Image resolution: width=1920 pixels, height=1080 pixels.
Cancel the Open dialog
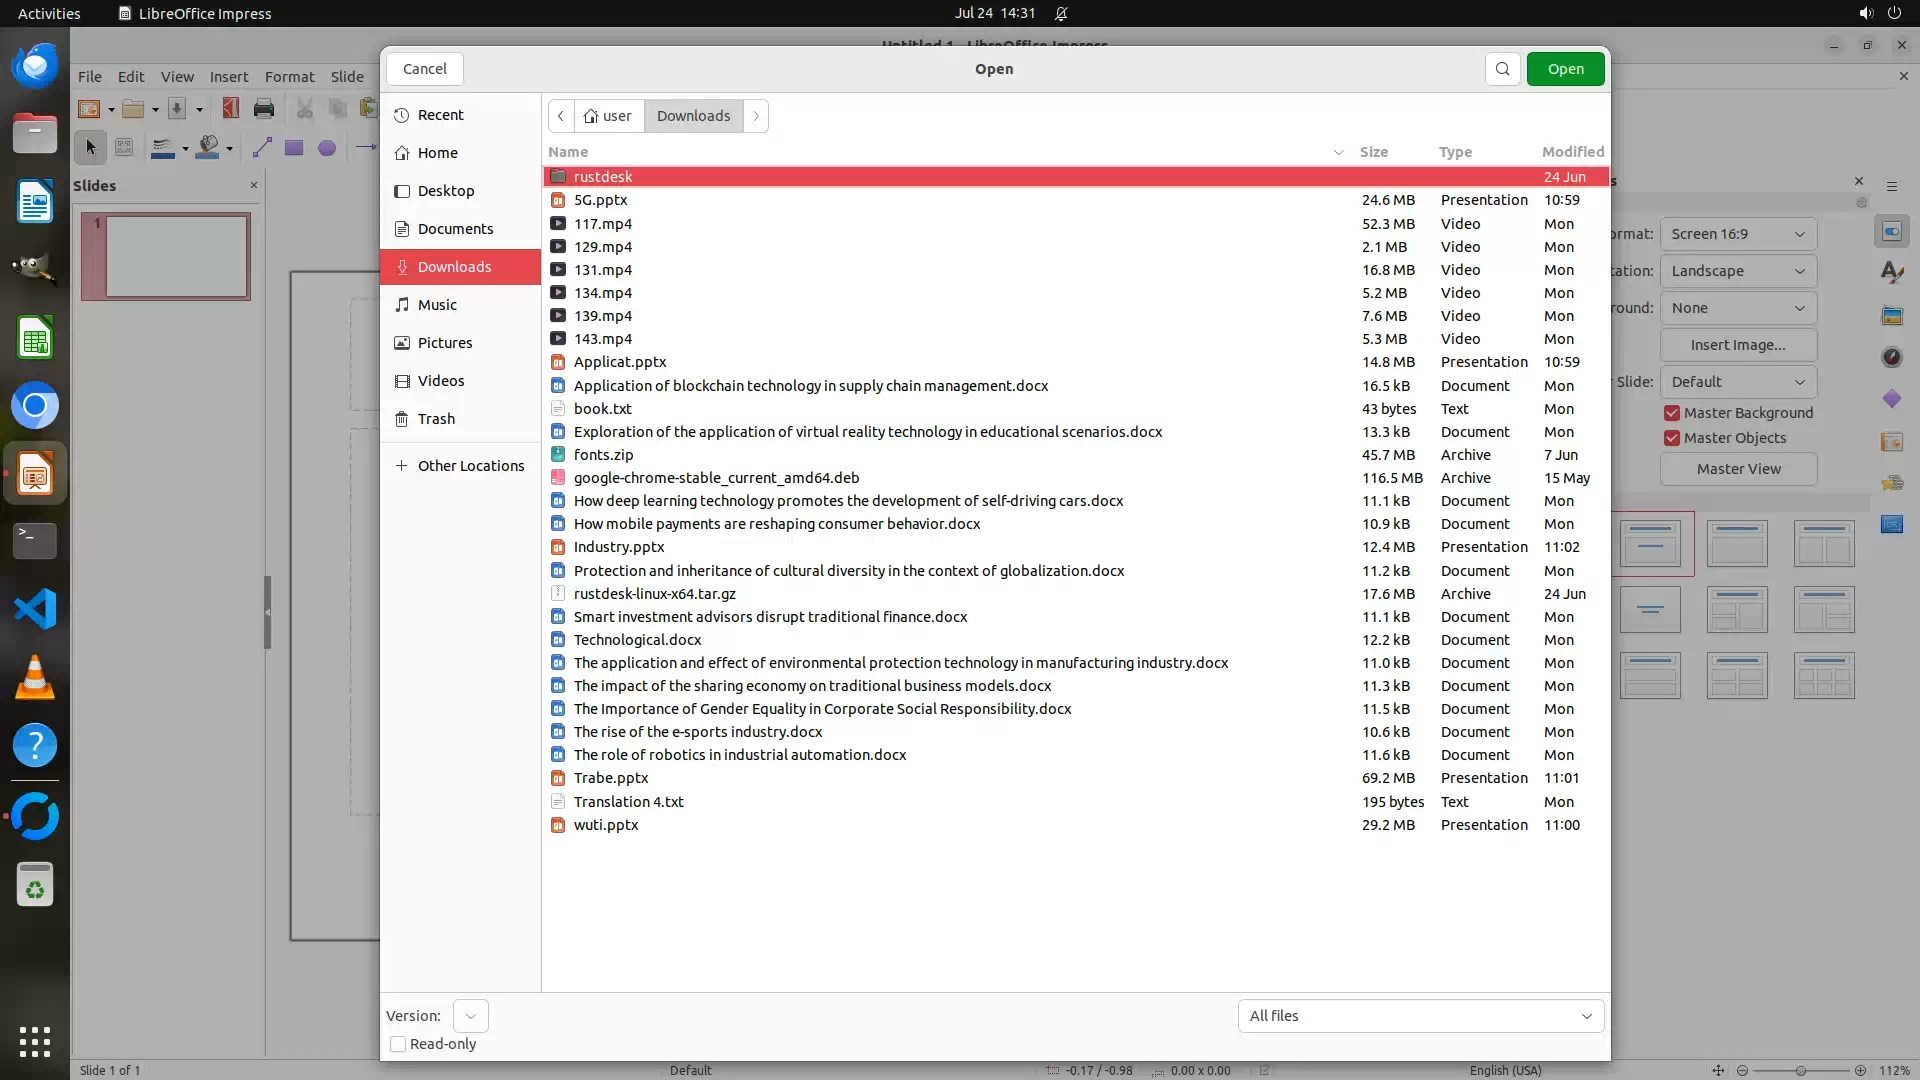(x=425, y=69)
